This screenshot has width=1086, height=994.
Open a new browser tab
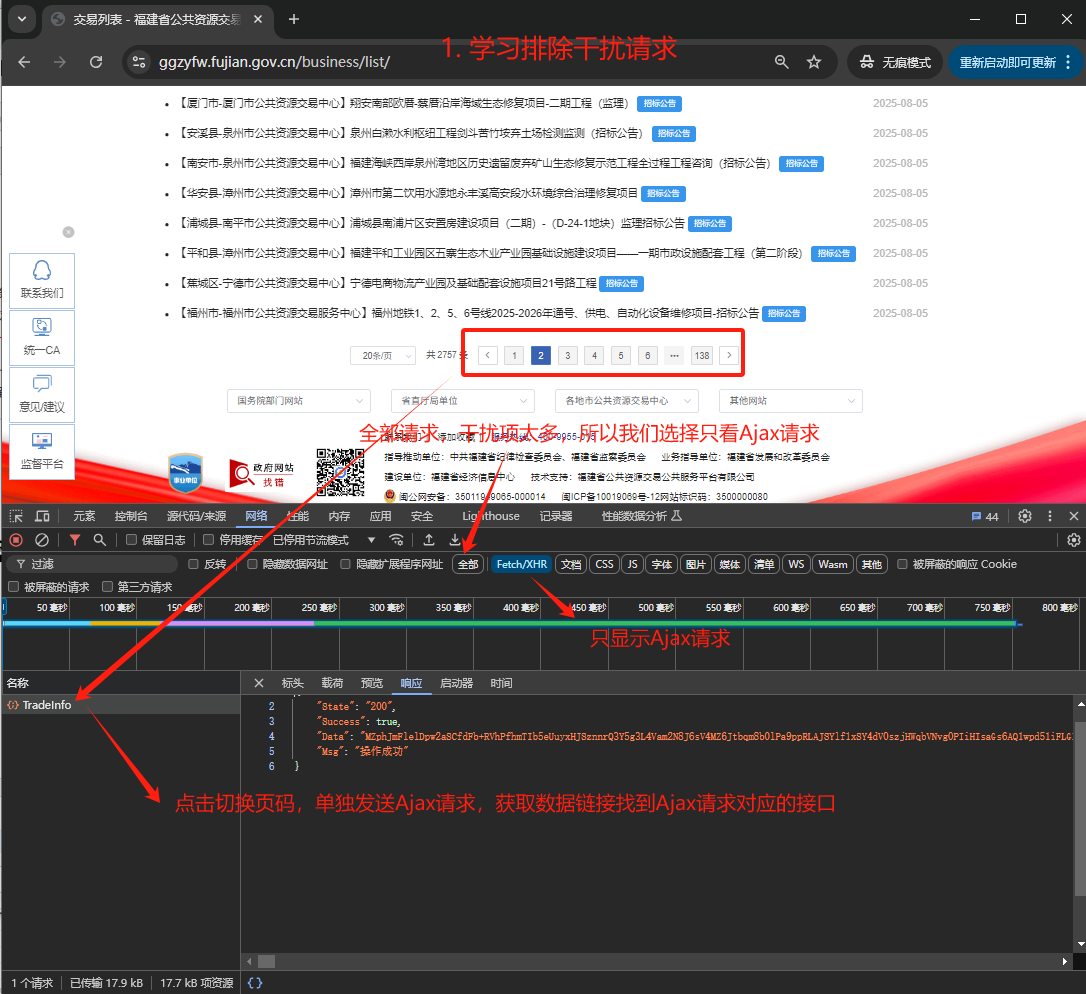pyautogui.click(x=294, y=19)
